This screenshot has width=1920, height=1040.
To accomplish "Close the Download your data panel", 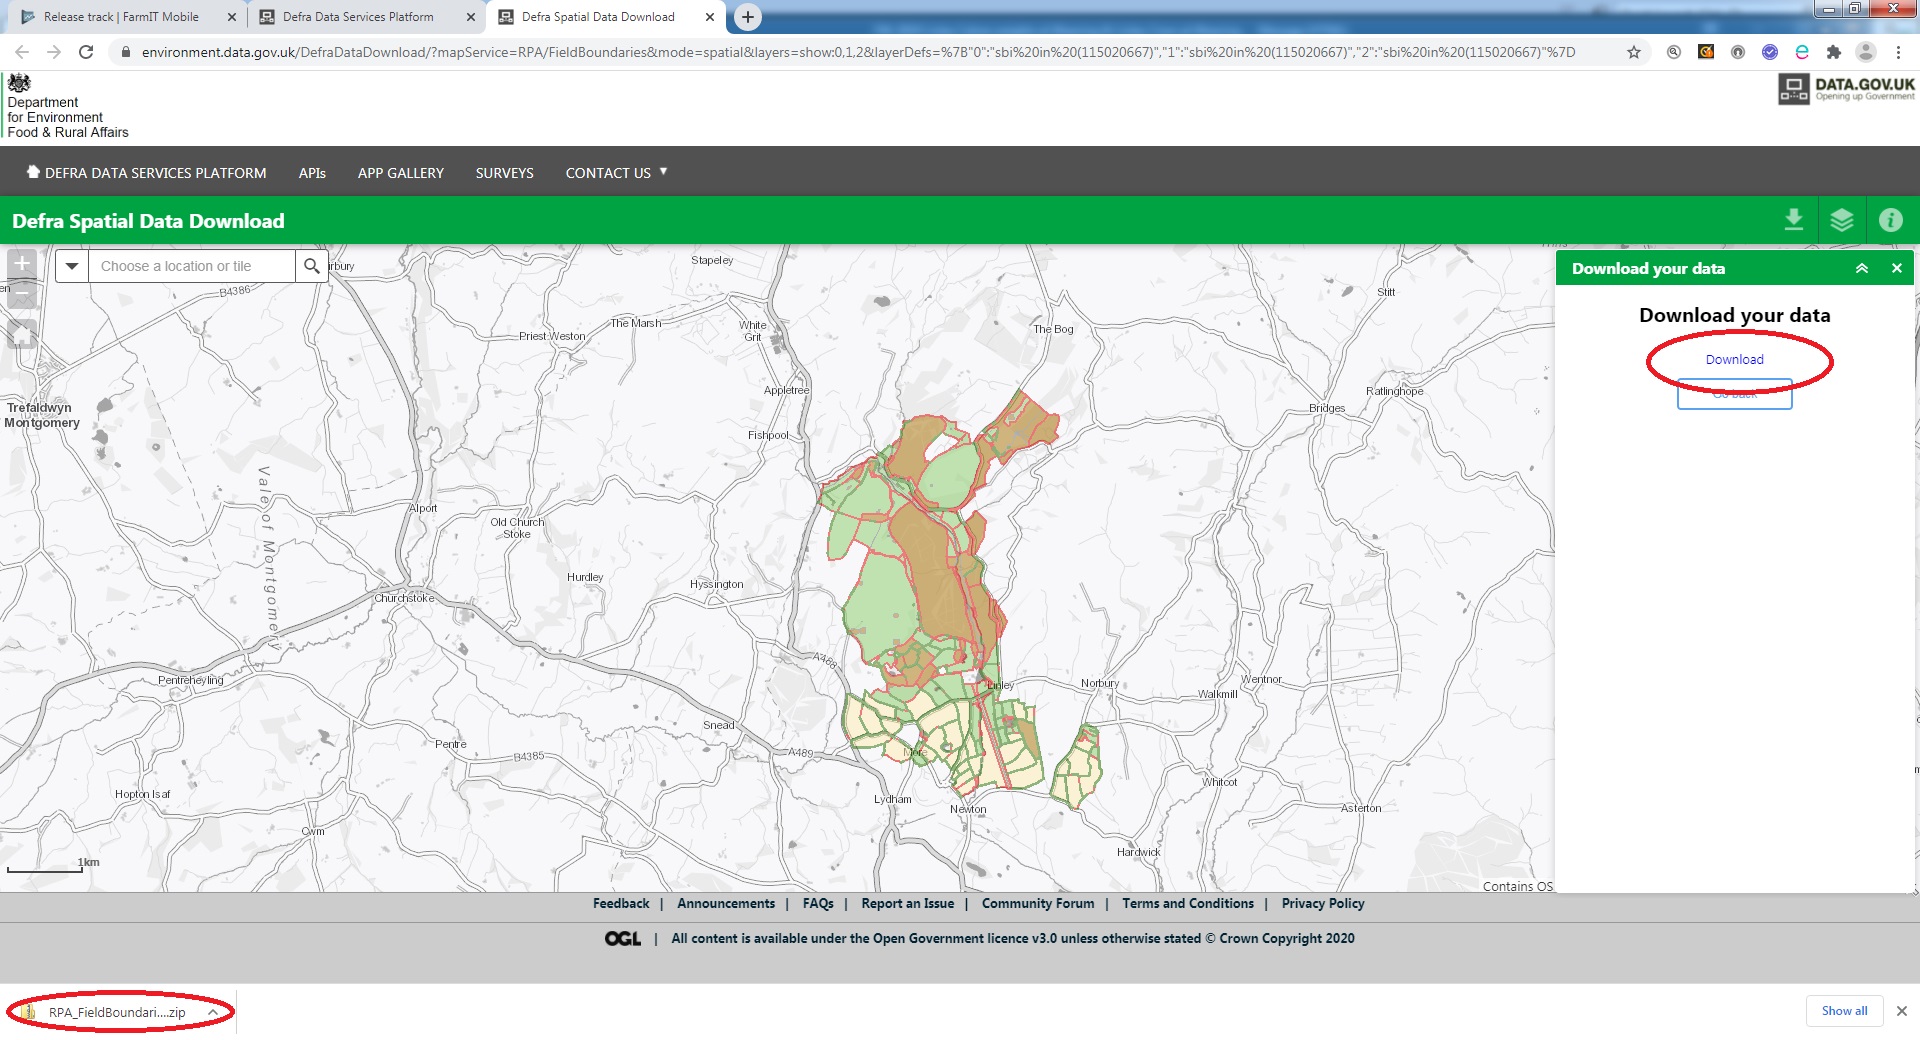I will [1896, 268].
